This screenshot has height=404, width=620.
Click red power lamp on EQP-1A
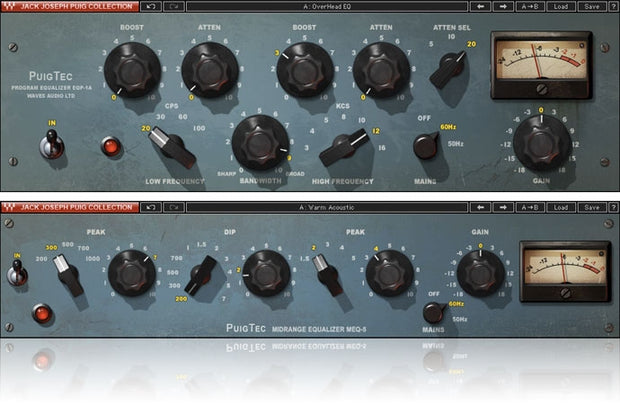(x=111, y=147)
